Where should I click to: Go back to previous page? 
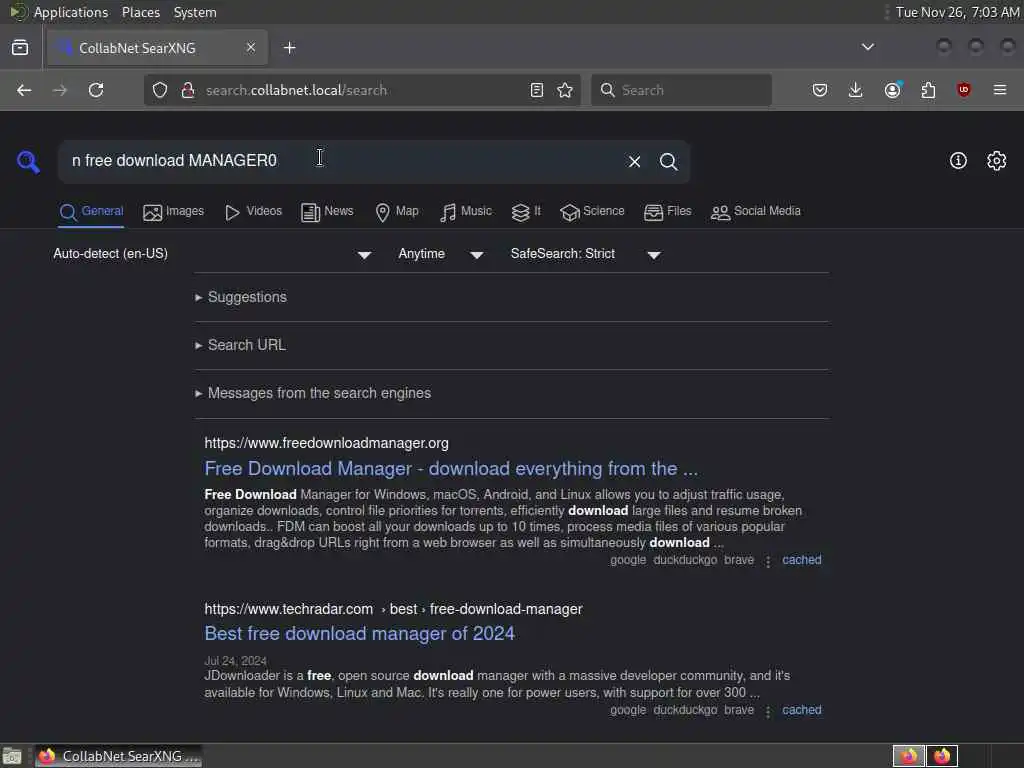coord(24,90)
